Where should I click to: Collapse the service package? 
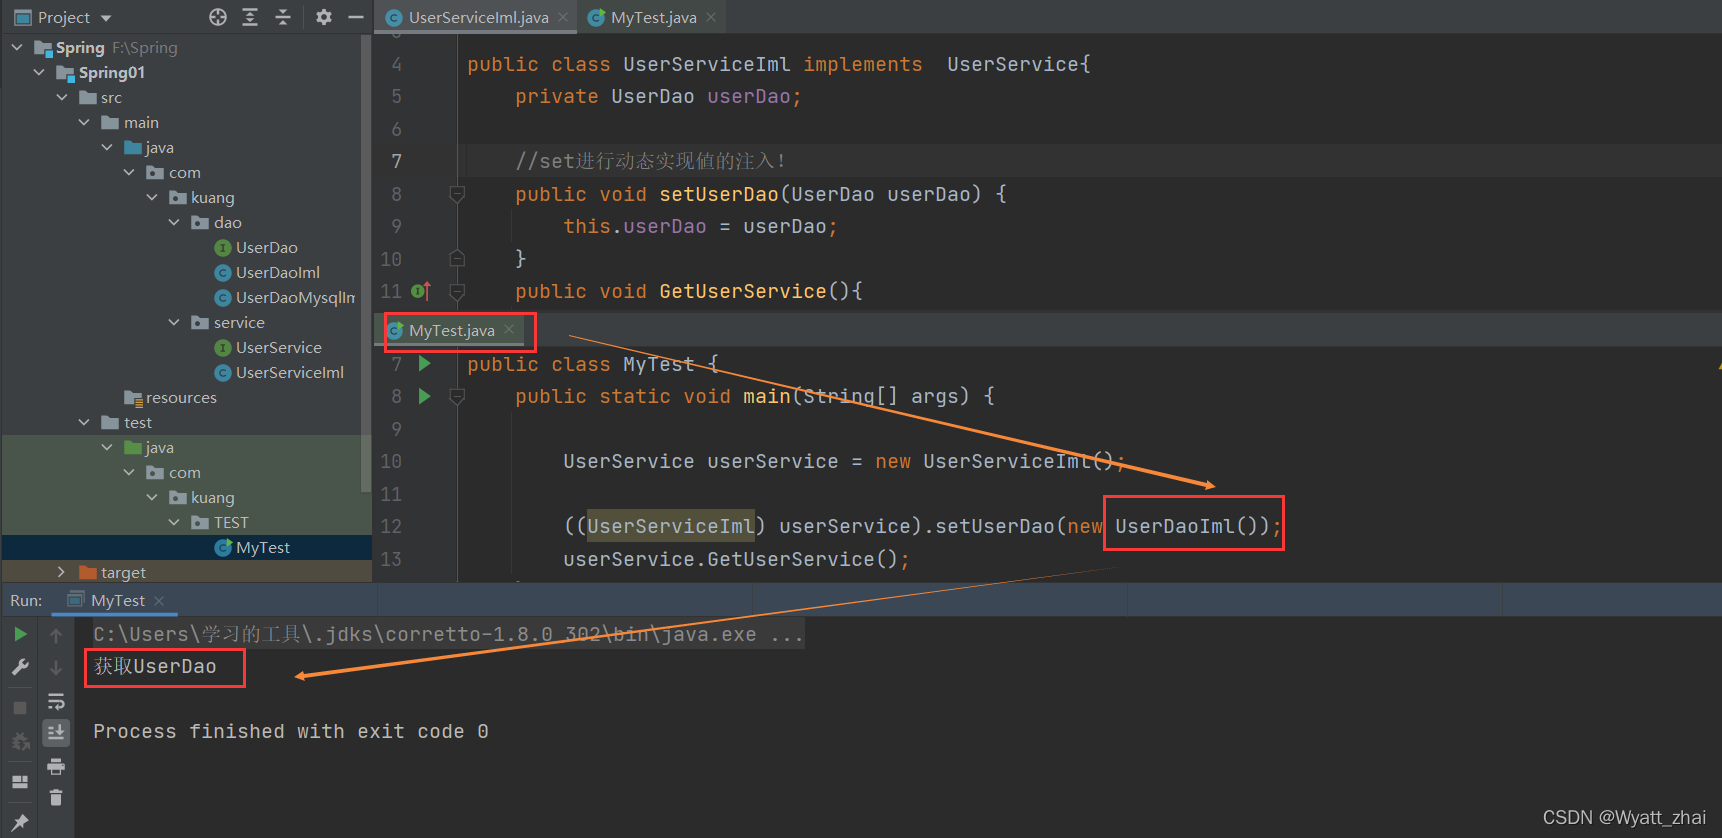tap(174, 322)
